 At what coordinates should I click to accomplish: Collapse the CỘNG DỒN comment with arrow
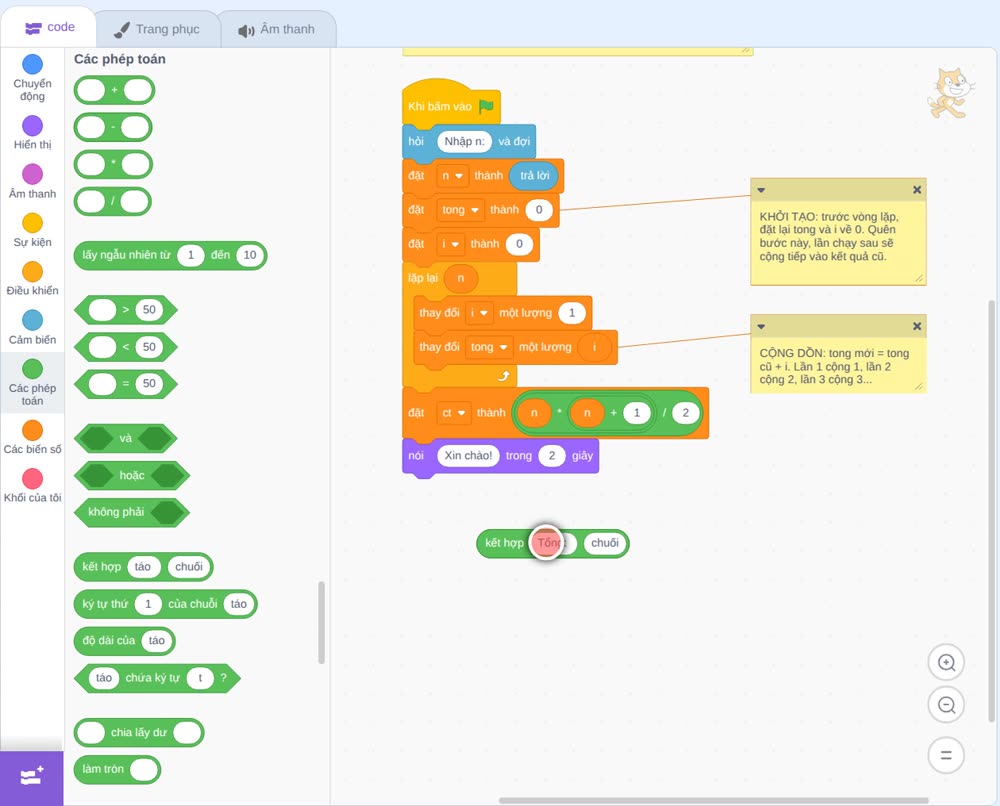click(761, 326)
